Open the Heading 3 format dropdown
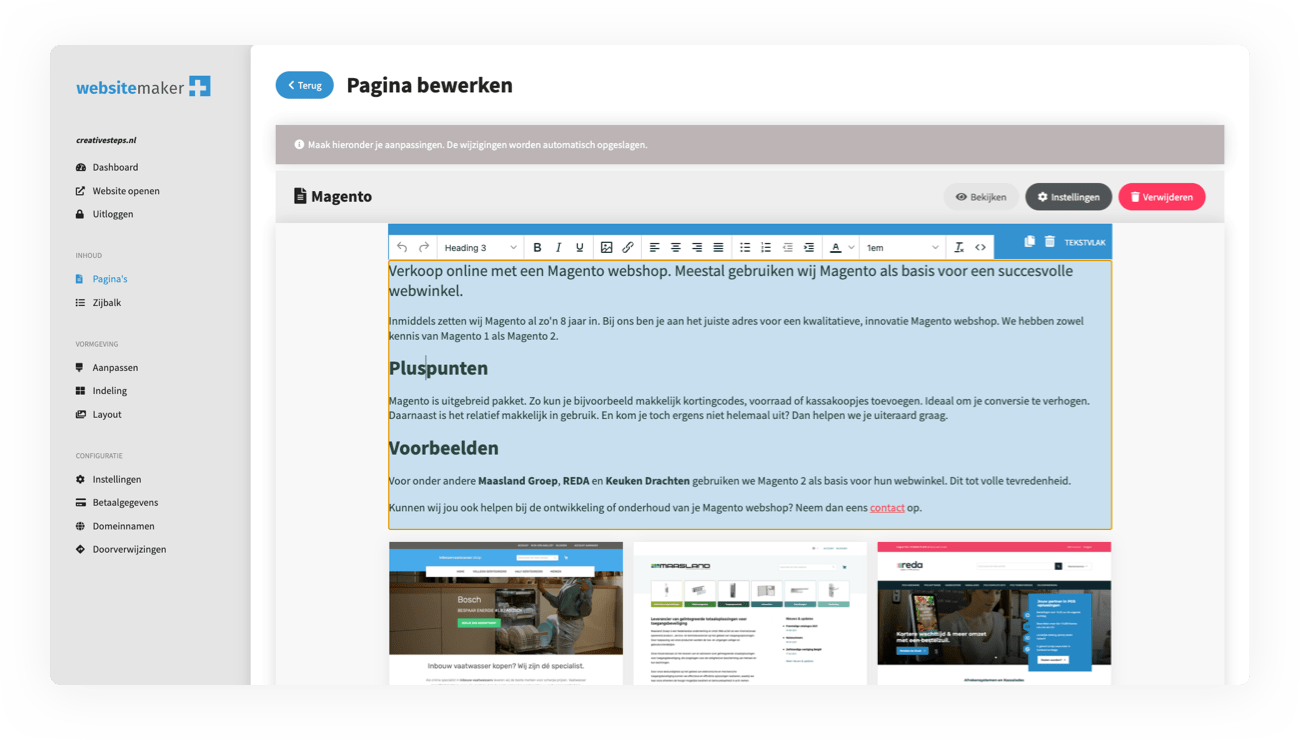 click(x=480, y=247)
